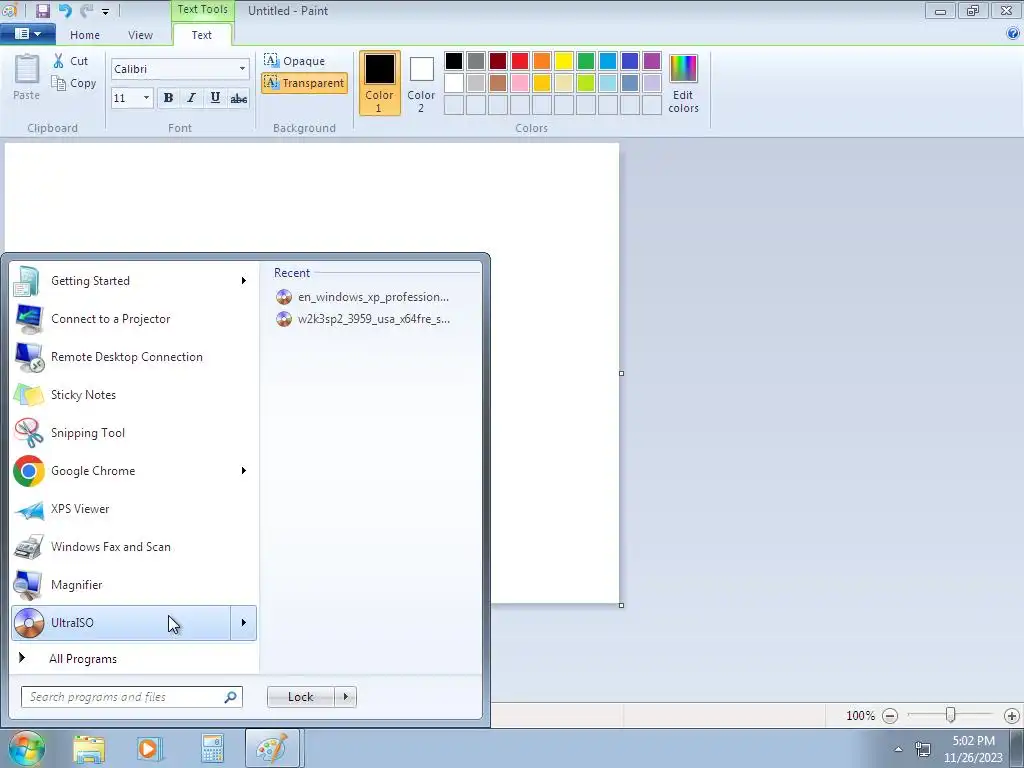
Task: Expand the UltraISO jump list arrow
Action: 244,622
